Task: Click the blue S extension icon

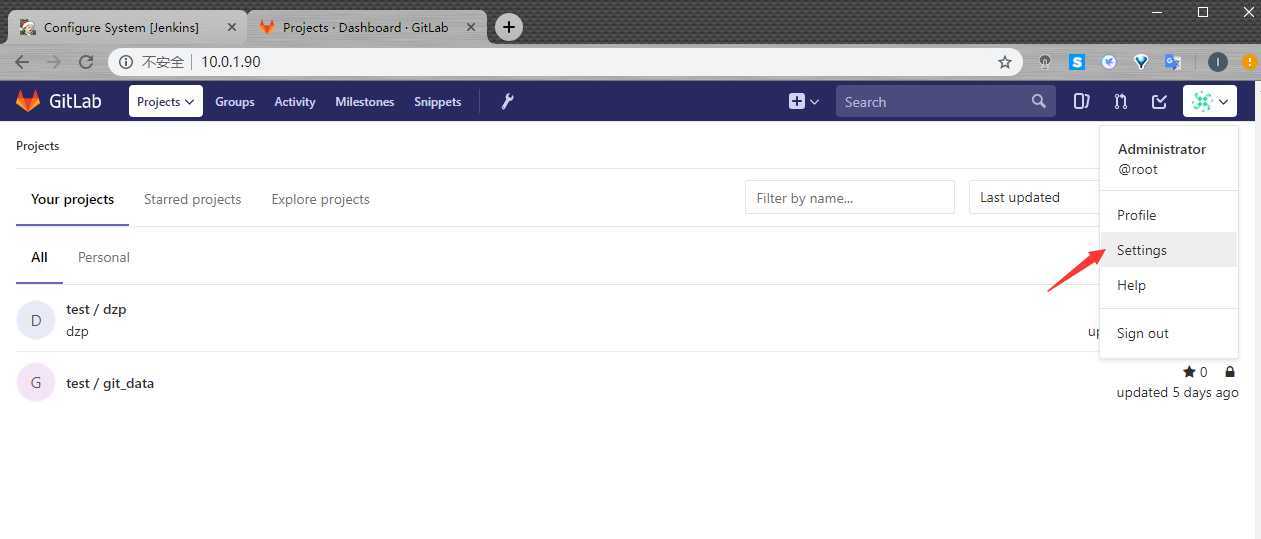Action: pos(1077,62)
